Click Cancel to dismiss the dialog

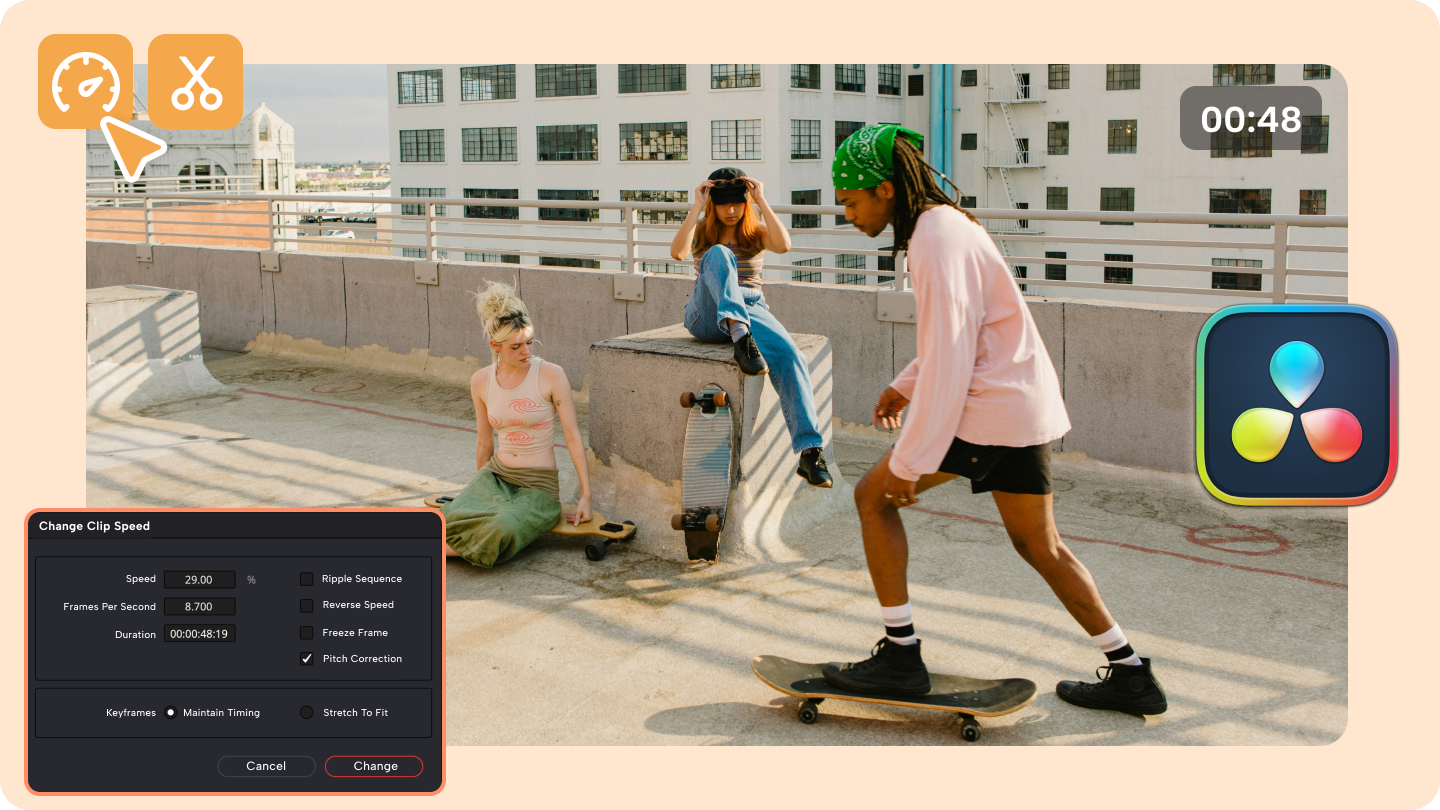[x=266, y=766]
